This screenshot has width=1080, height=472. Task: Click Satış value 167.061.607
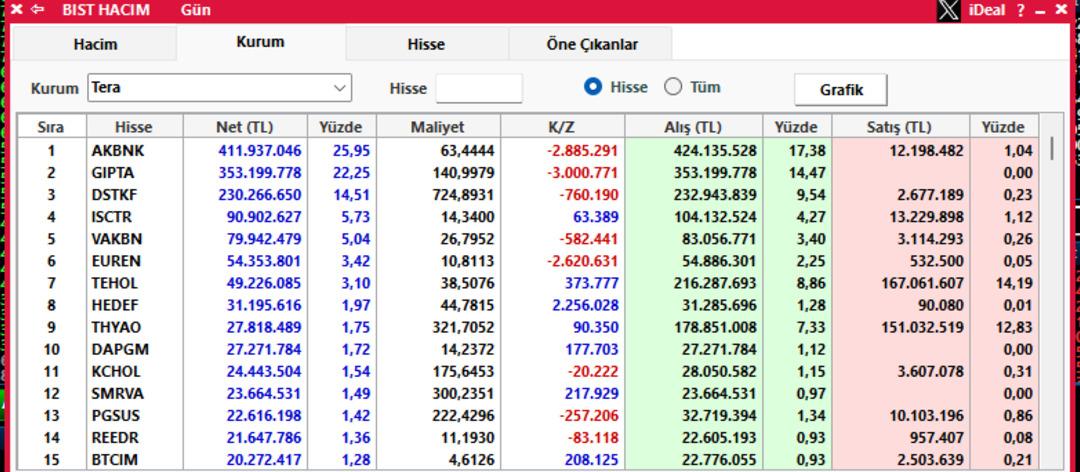pyautogui.click(x=922, y=283)
